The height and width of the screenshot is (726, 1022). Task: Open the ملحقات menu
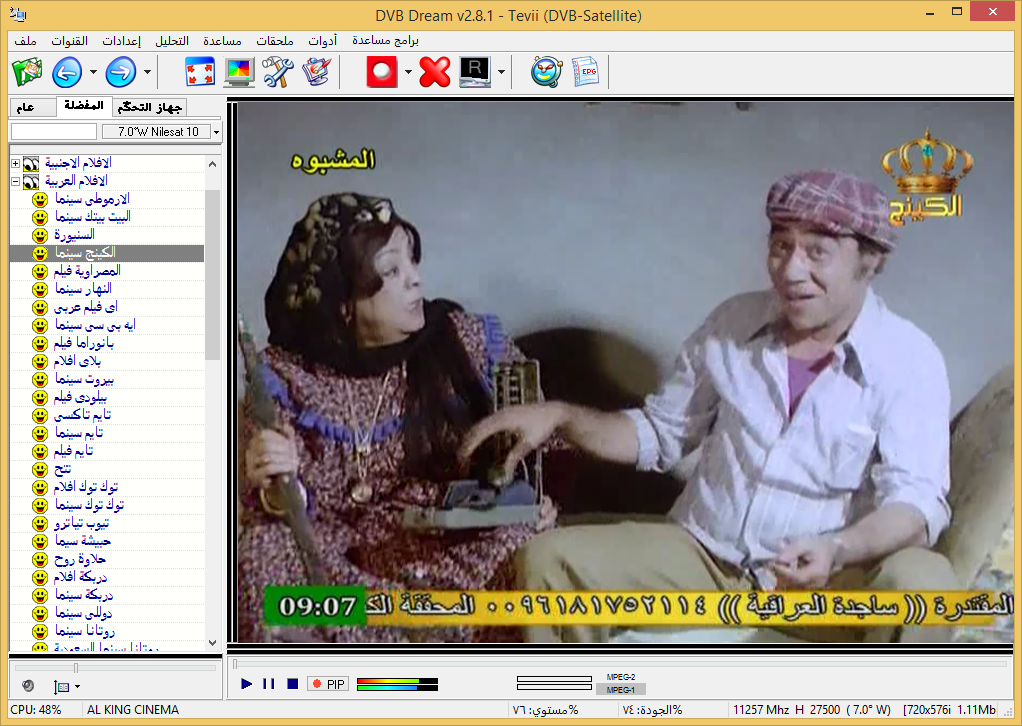[x=274, y=40]
